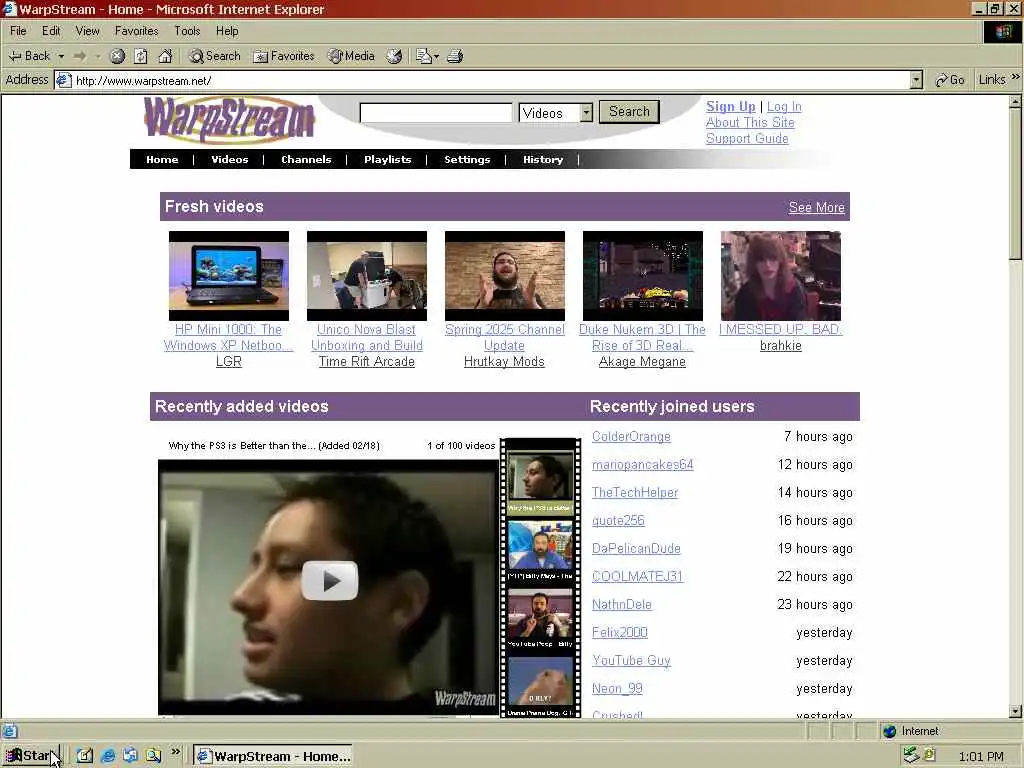Click the Stop loading icon

[x=117, y=56]
